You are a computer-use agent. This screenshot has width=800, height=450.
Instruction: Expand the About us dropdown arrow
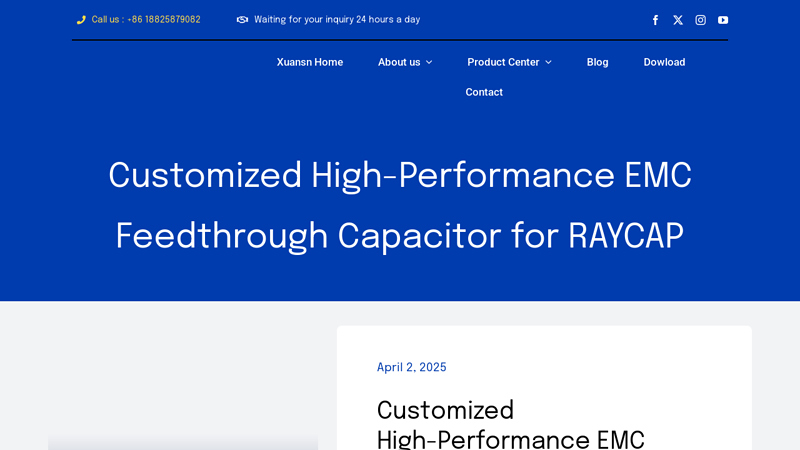pyautogui.click(x=429, y=62)
